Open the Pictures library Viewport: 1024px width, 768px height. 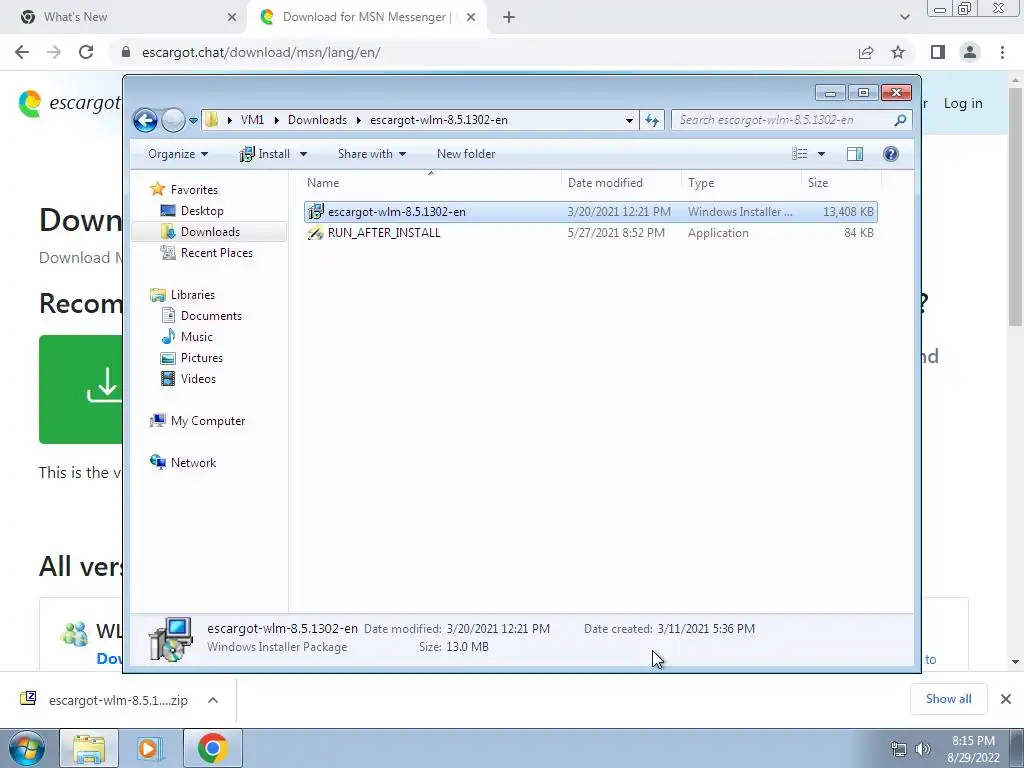202,358
